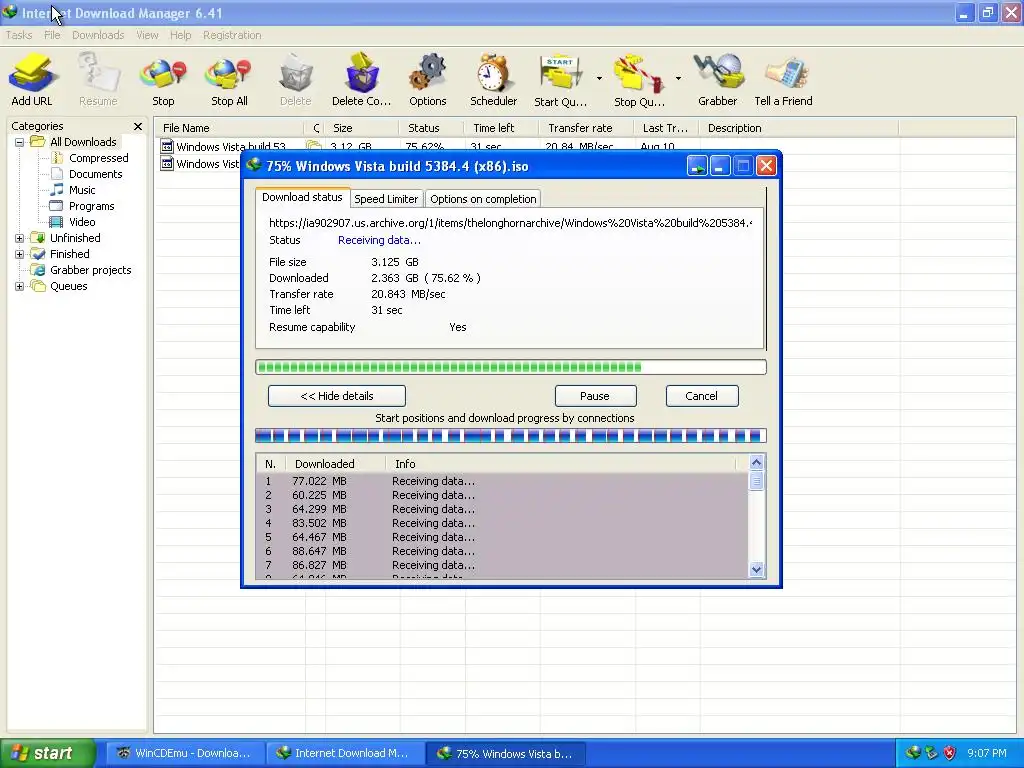This screenshot has height=768, width=1024.
Task: Sort by the File Name column header
Action: [x=229, y=128]
